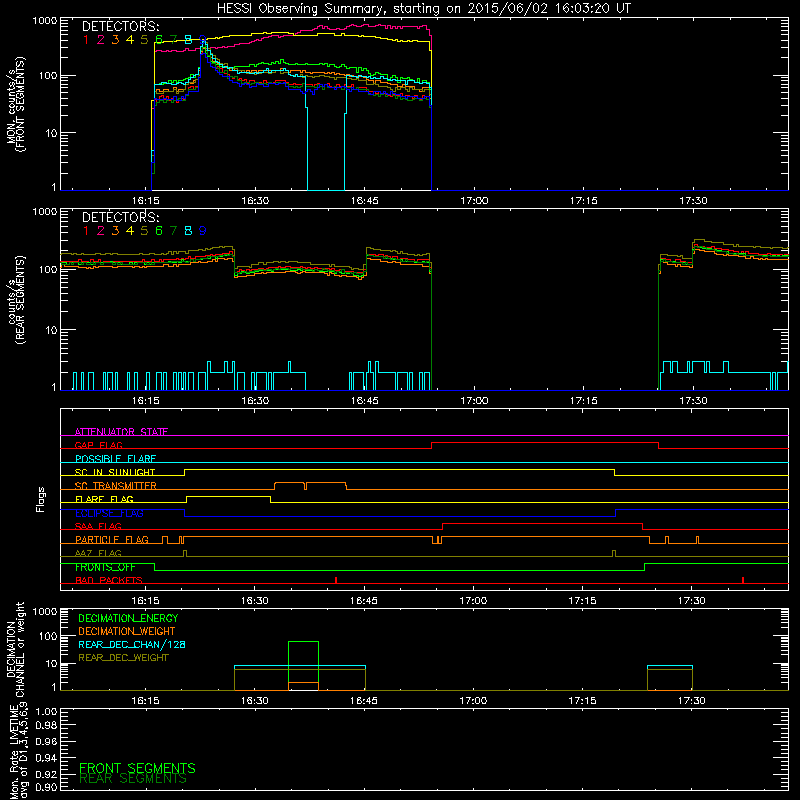The width and height of the screenshot is (800, 800).
Task: Click the Flags axis title
Action: click(41, 499)
